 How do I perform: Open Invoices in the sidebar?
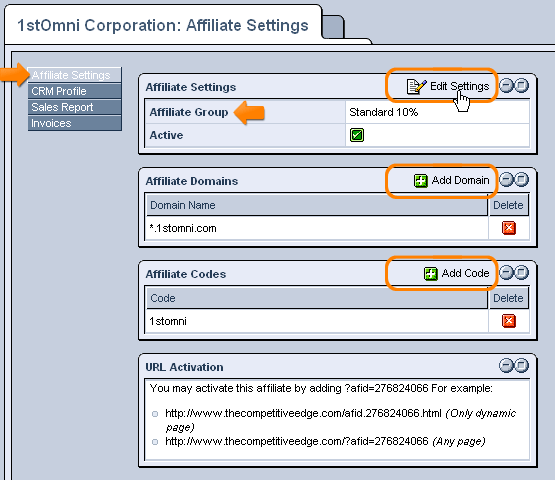pos(75,123)
